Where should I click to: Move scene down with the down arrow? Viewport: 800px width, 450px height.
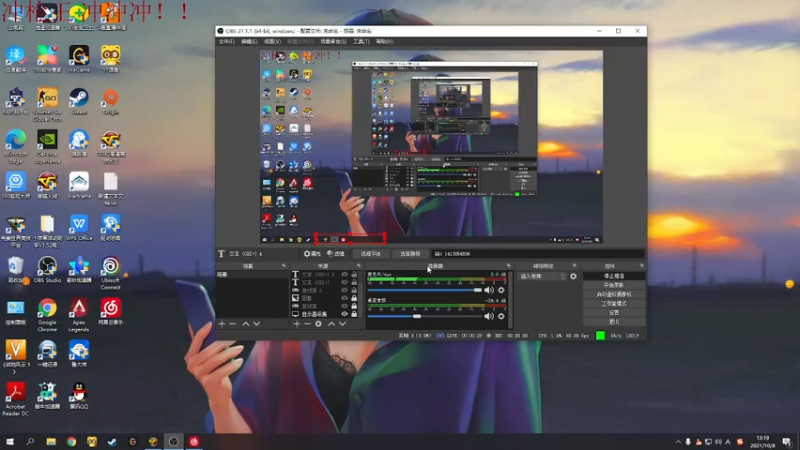coord(257,324)
